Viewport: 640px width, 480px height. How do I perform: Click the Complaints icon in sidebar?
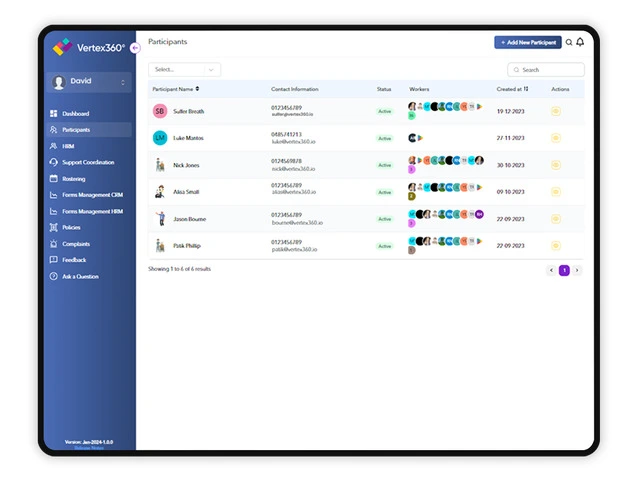point(53,244)
